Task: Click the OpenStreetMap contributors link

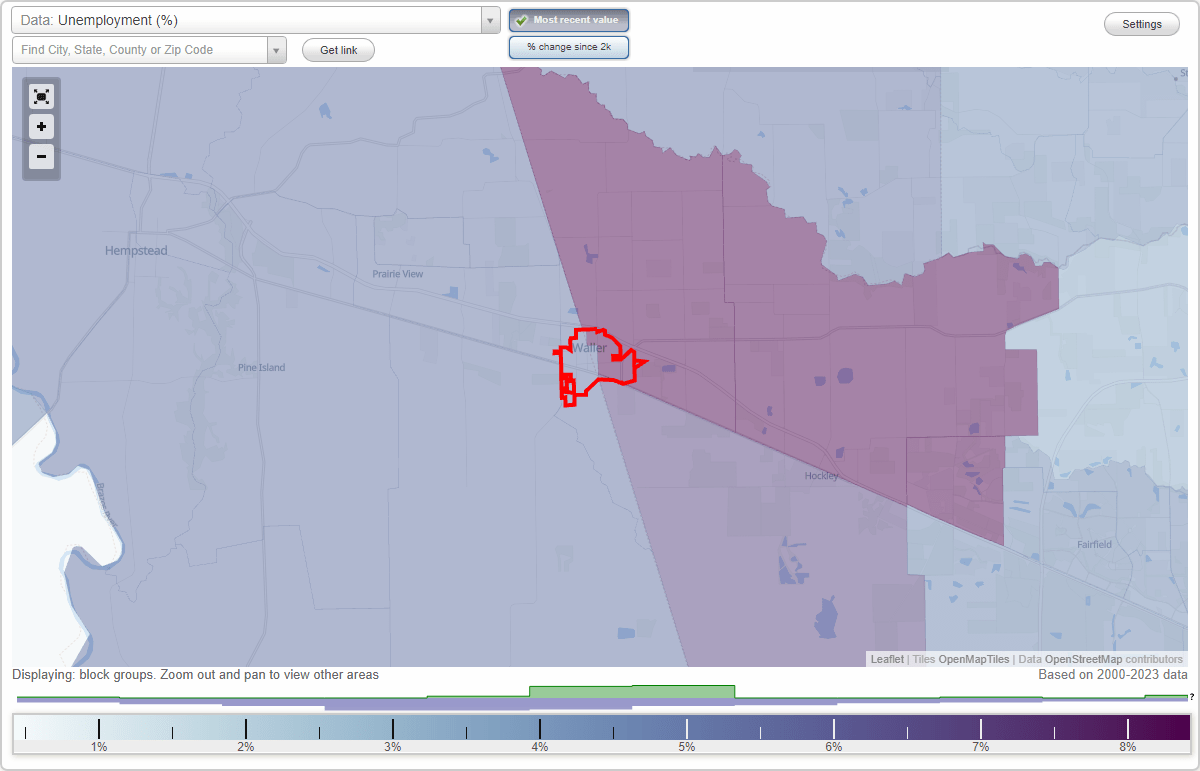Action: 1111,659
